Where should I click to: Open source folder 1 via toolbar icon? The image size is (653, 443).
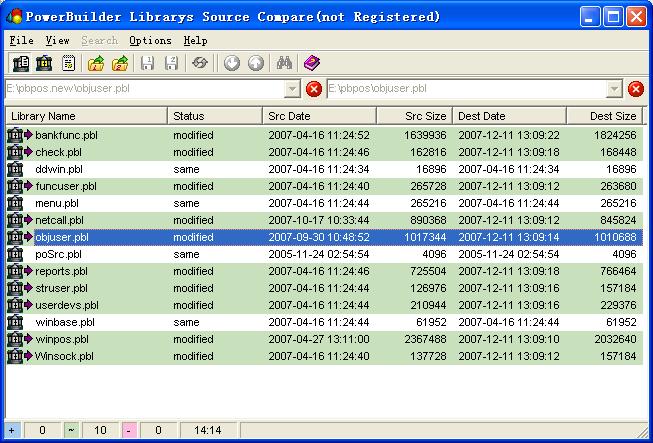(x=96, y=63)
